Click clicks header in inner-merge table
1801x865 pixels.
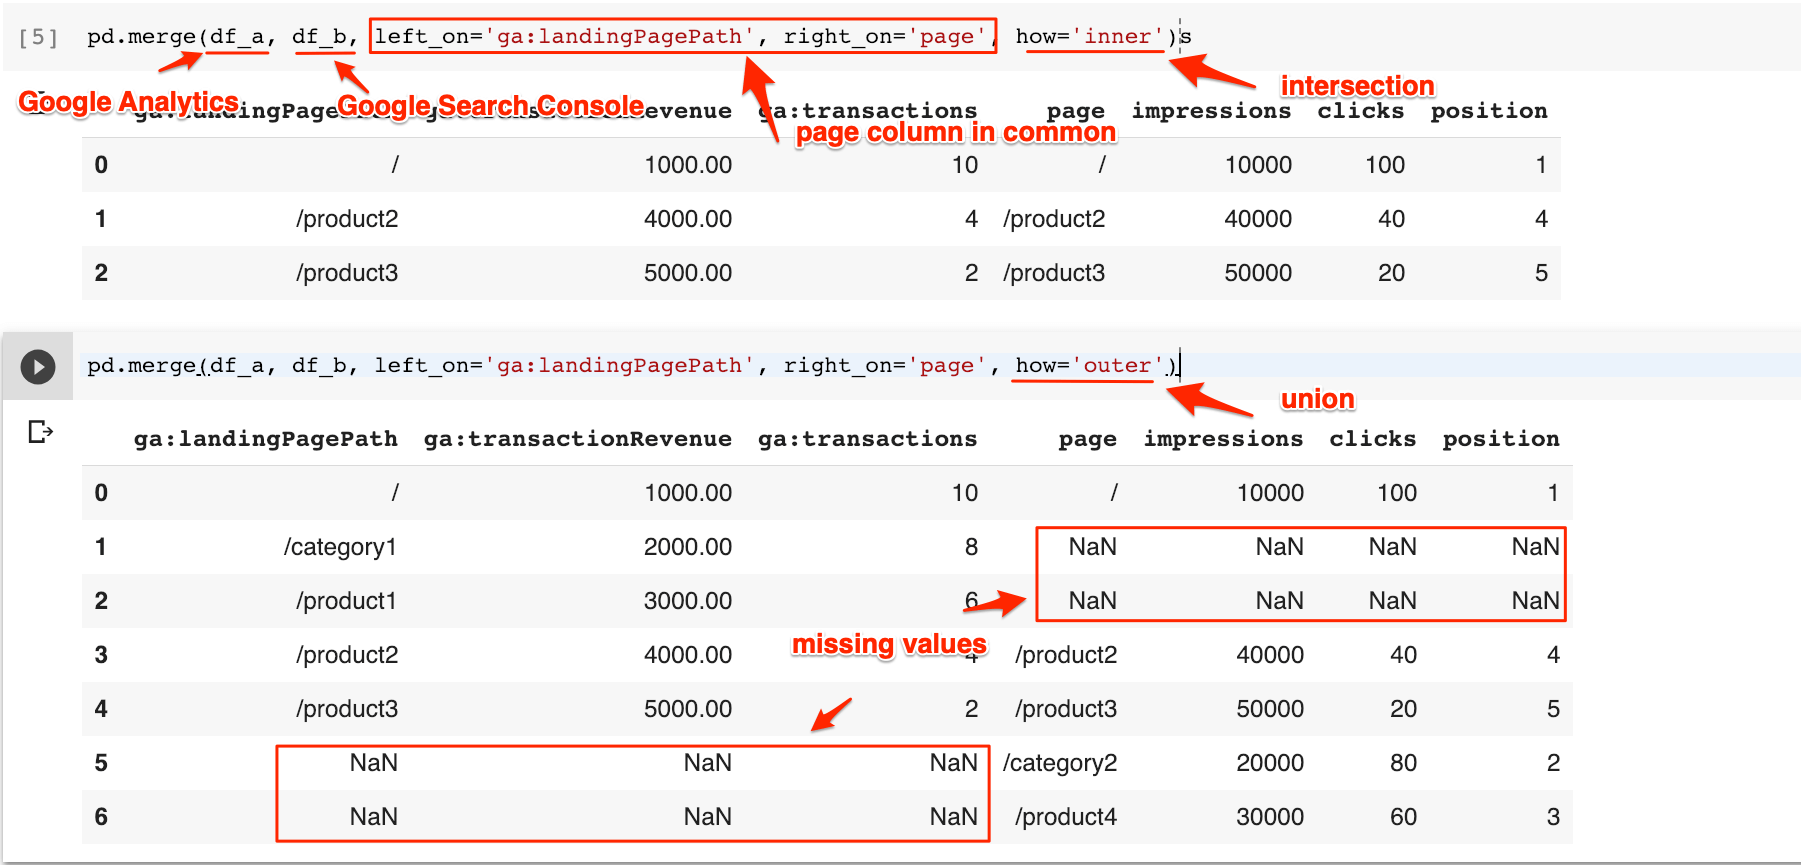[1360, 110]
